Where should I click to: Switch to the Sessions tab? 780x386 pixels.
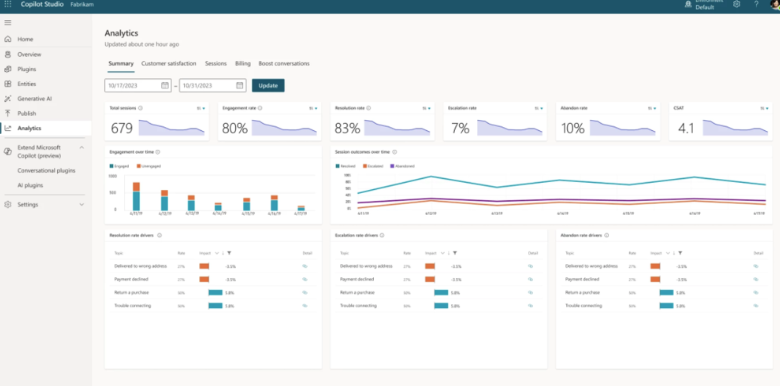pos(216,64)
